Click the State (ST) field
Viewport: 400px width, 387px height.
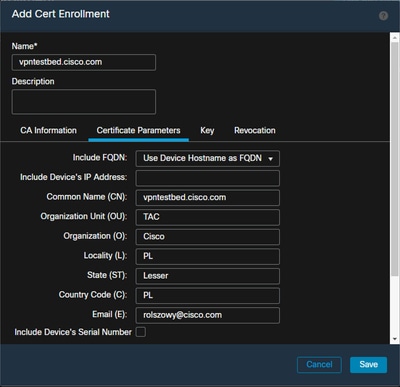(x=208, y=276)
